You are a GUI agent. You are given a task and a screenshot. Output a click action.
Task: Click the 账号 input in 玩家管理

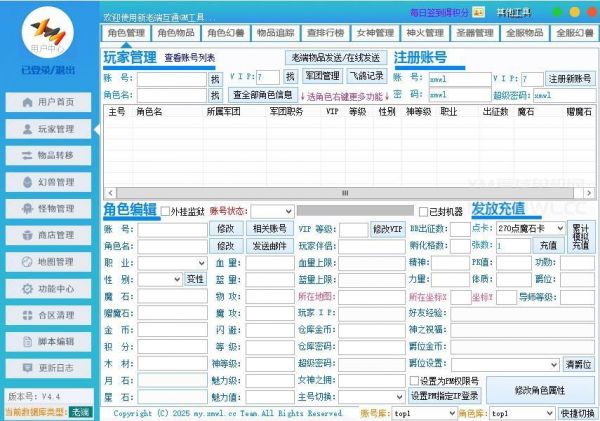point(172,79)
